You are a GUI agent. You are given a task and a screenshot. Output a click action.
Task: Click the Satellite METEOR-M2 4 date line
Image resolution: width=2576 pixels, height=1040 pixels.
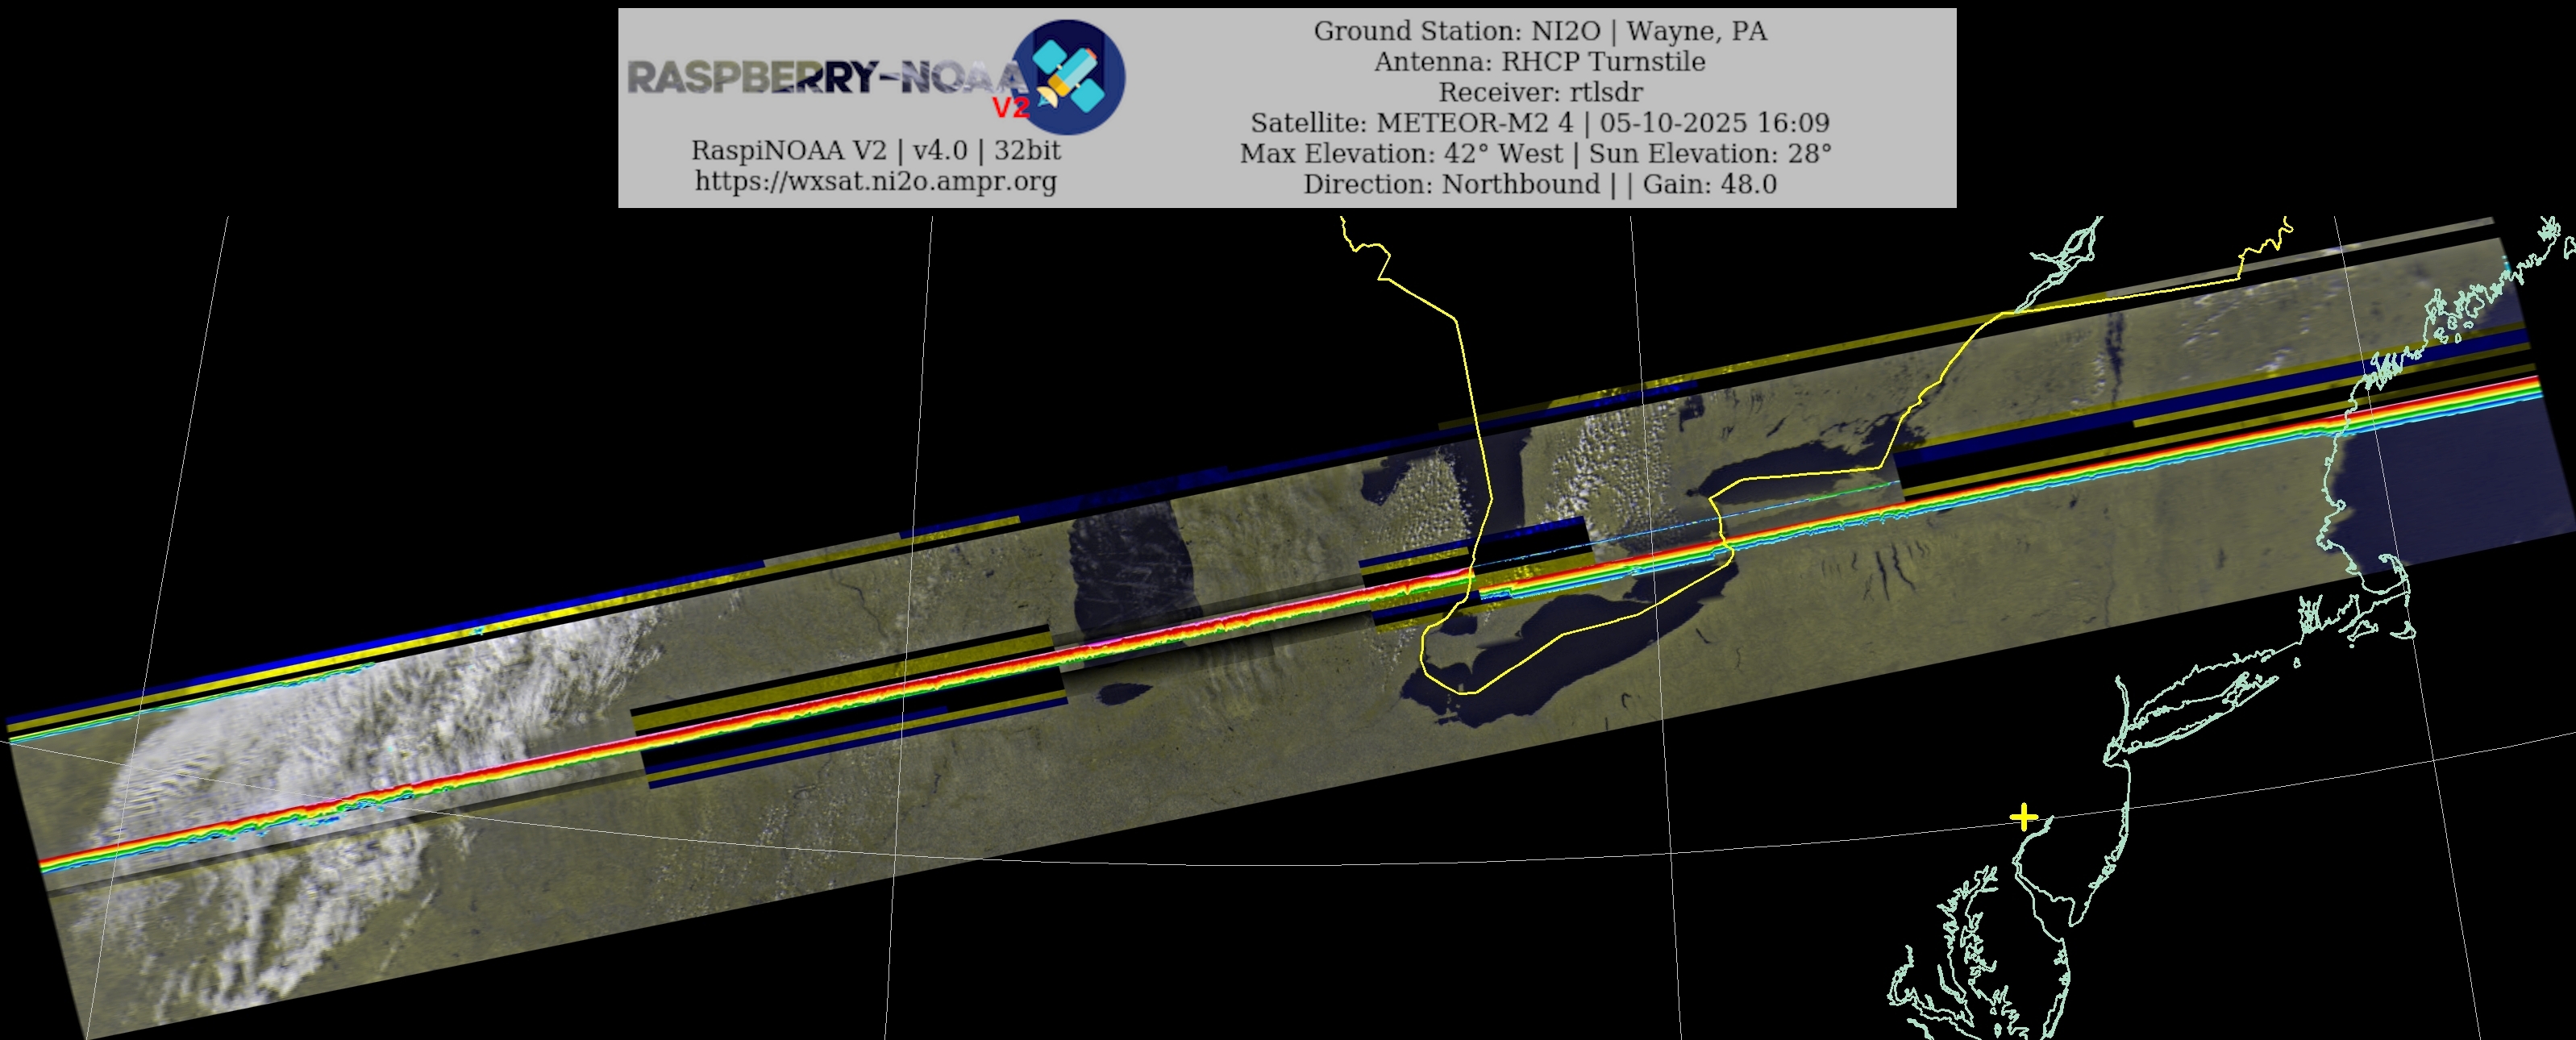coord(1539,123)
